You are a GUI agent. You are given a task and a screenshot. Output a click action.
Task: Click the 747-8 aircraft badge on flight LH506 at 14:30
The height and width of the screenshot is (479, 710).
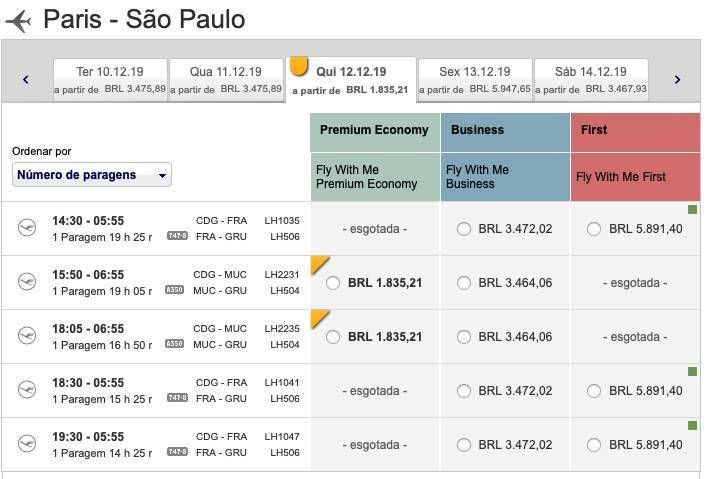[x=177, y=235]
